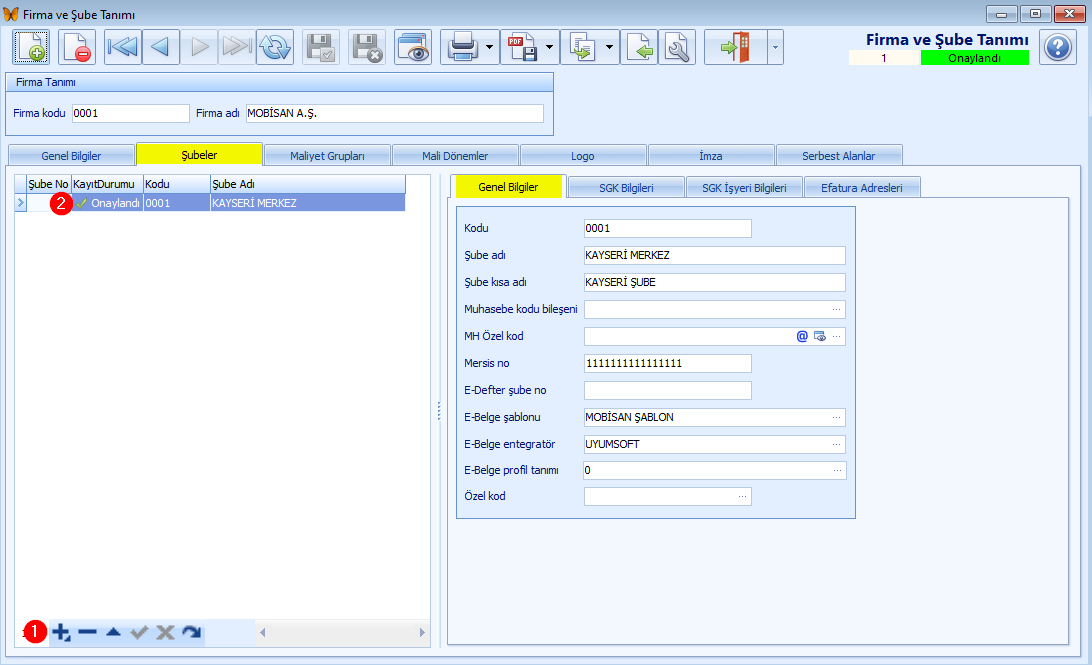Viewport: 1092px width, 665px height.
Task: Create a new record with the toolbar icon
Action: (31, 47)
